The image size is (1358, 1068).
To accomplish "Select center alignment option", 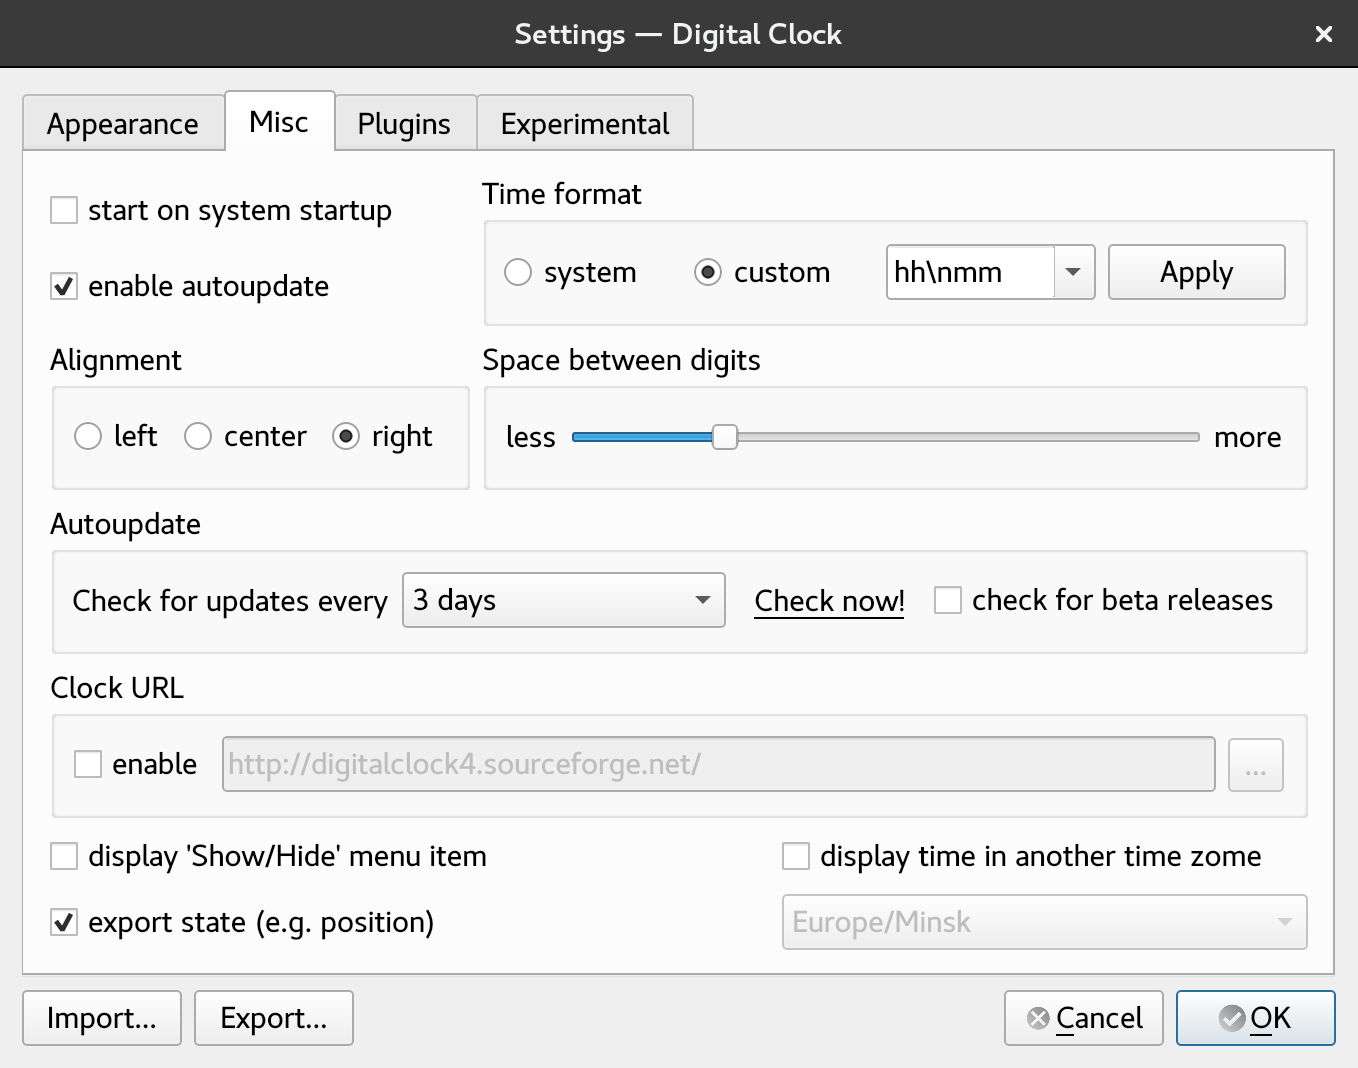I will [x=198, y=437].
